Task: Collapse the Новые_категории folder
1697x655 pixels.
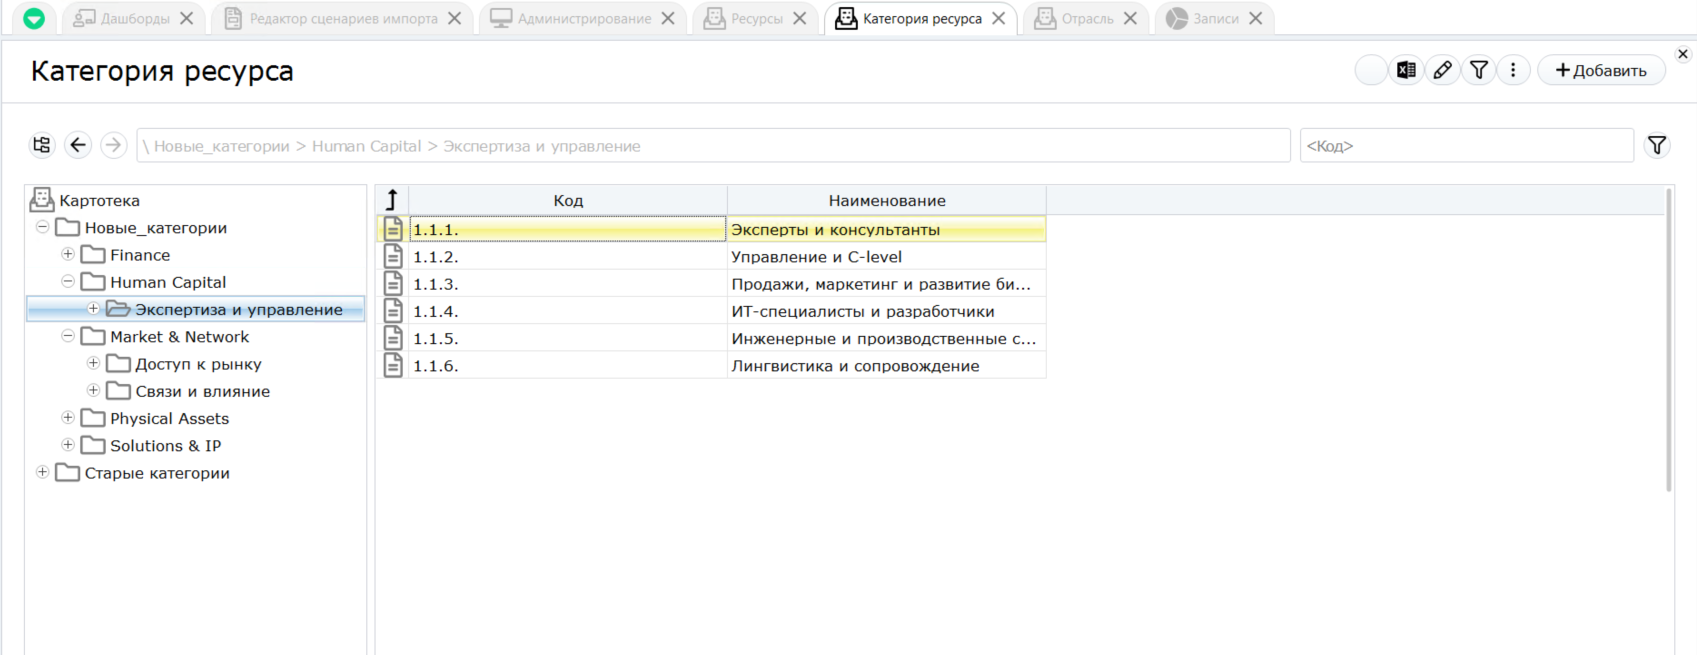Action: [x=42, y=227]
